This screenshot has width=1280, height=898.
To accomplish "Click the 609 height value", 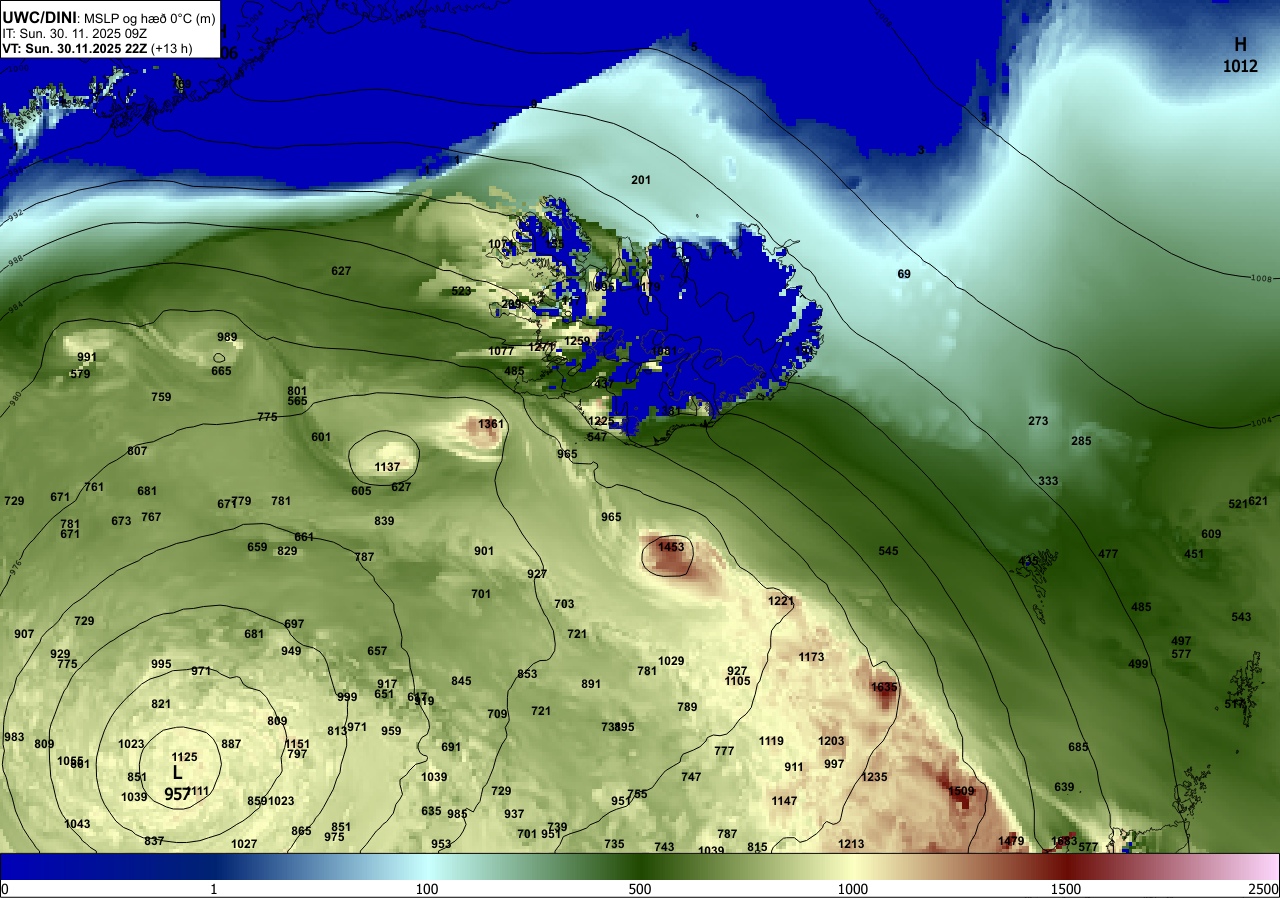I will 1211,534.
